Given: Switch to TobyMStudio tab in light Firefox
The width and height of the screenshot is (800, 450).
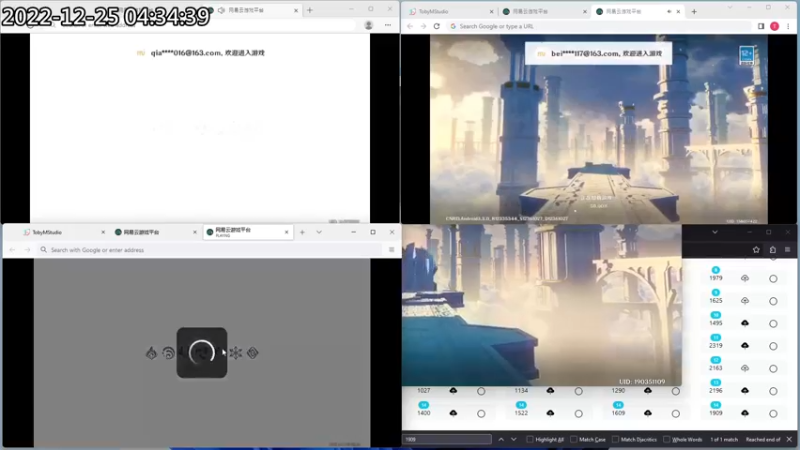Looking at the screenshot, I should pos(64,232).
